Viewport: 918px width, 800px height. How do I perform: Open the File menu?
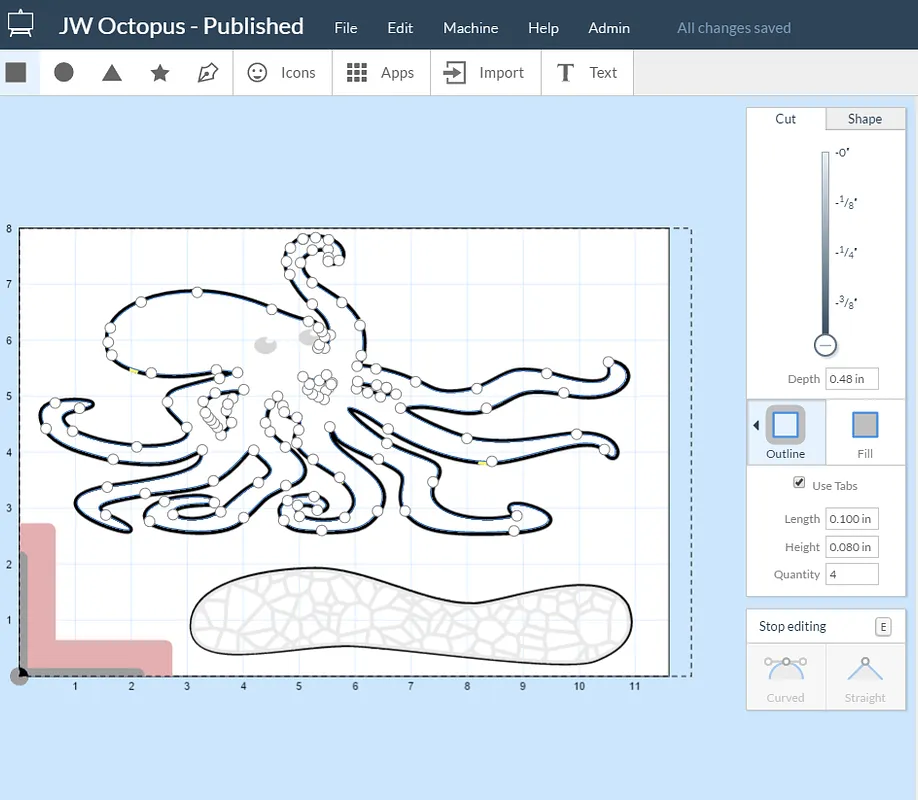(346, 28)
